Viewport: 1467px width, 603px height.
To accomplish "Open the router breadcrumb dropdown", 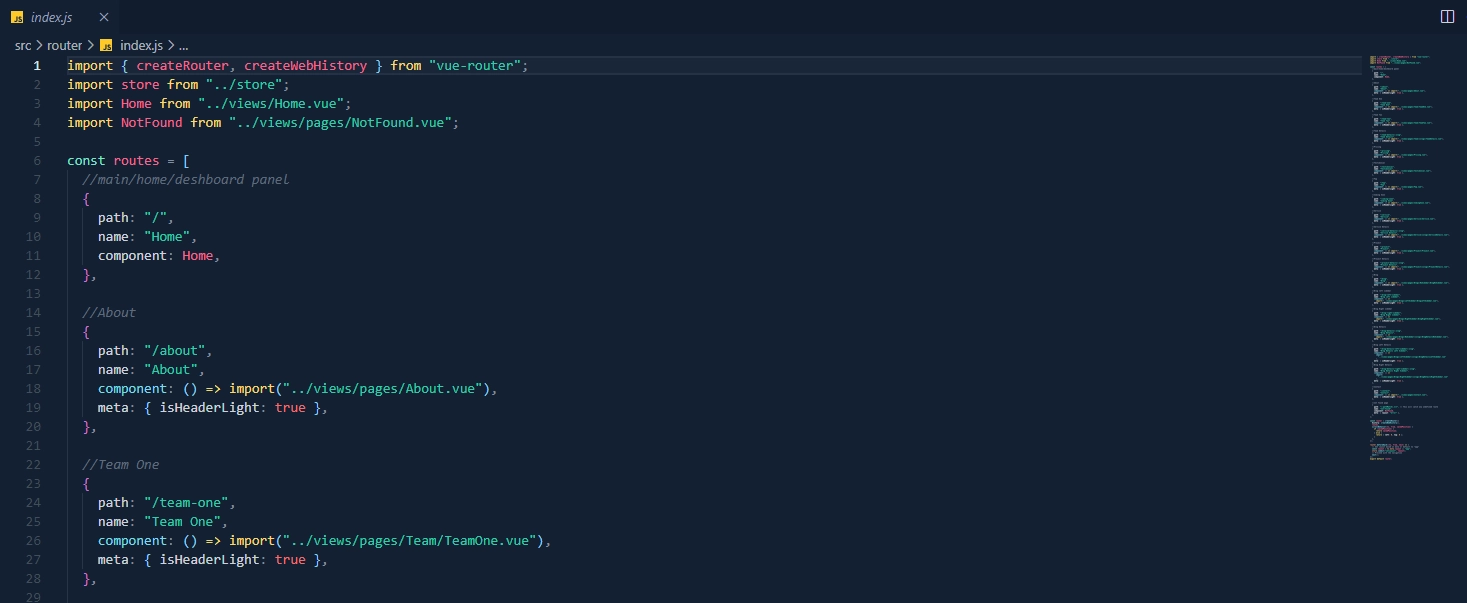I will 64,45.
